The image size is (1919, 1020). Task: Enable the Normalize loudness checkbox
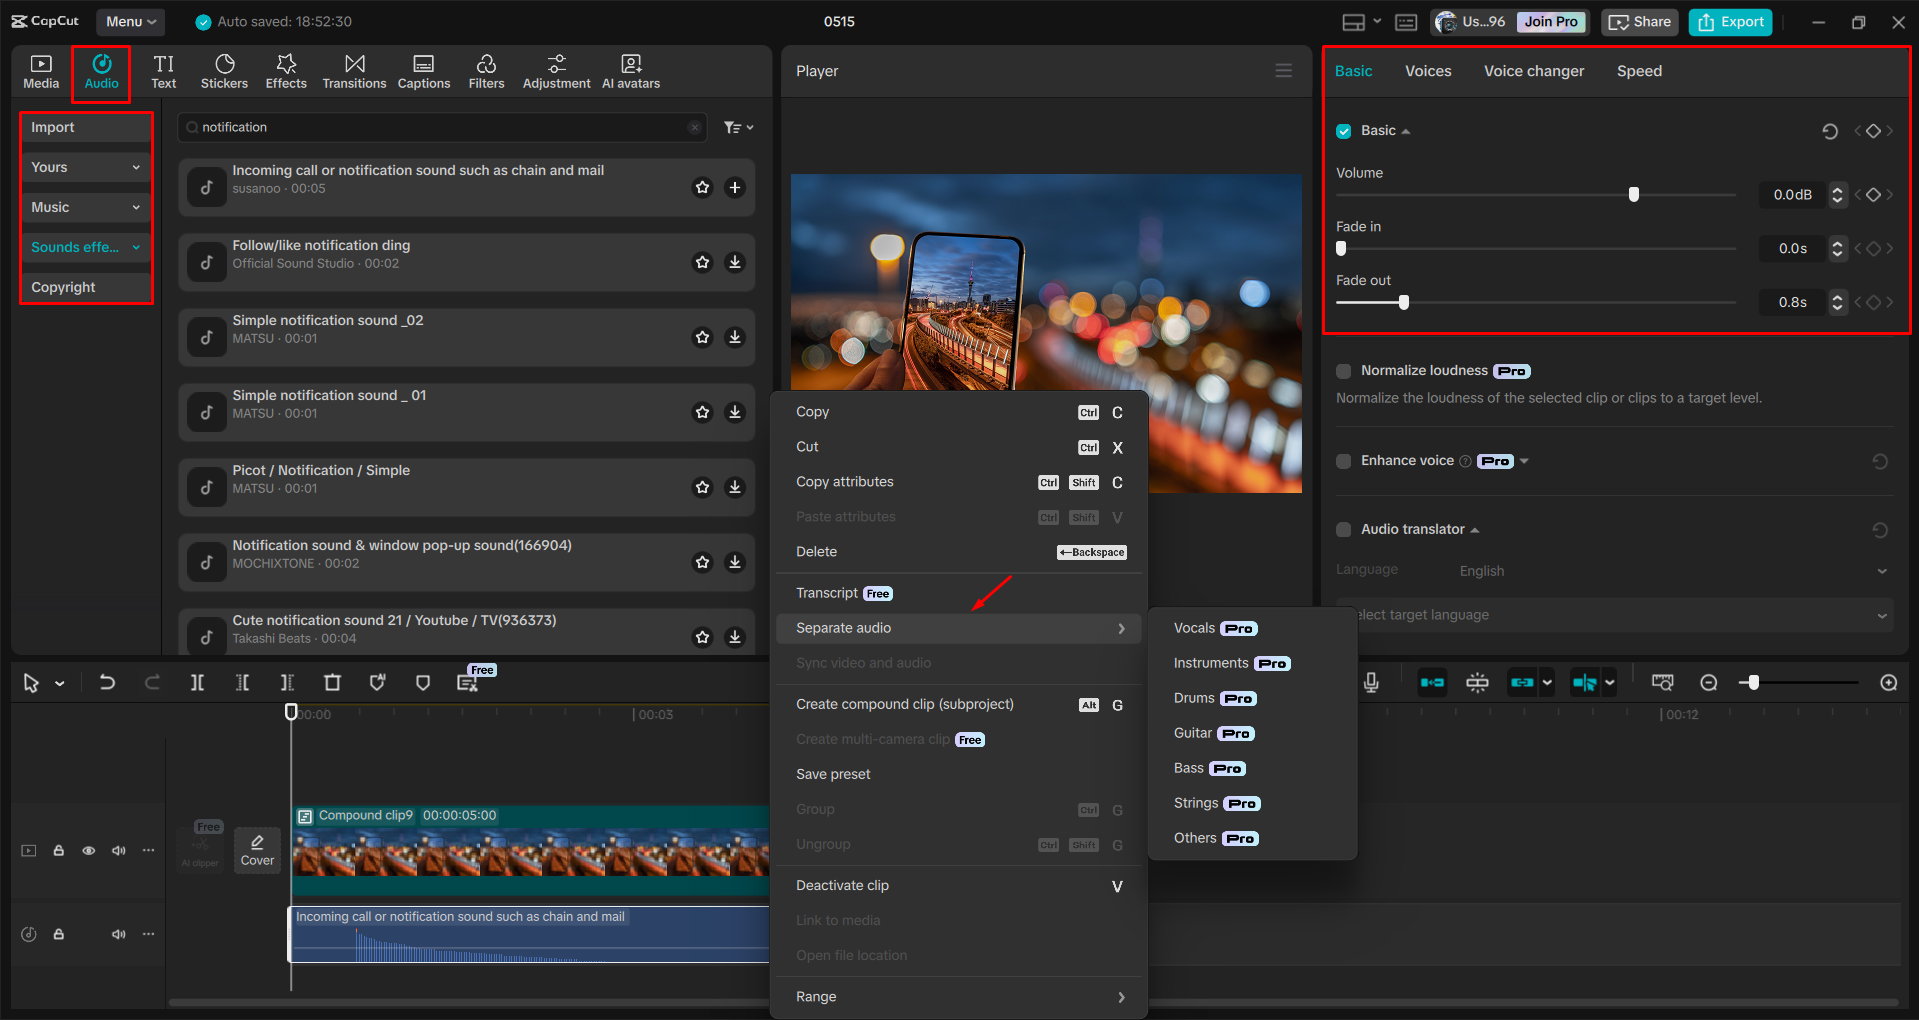(1344, 371)
